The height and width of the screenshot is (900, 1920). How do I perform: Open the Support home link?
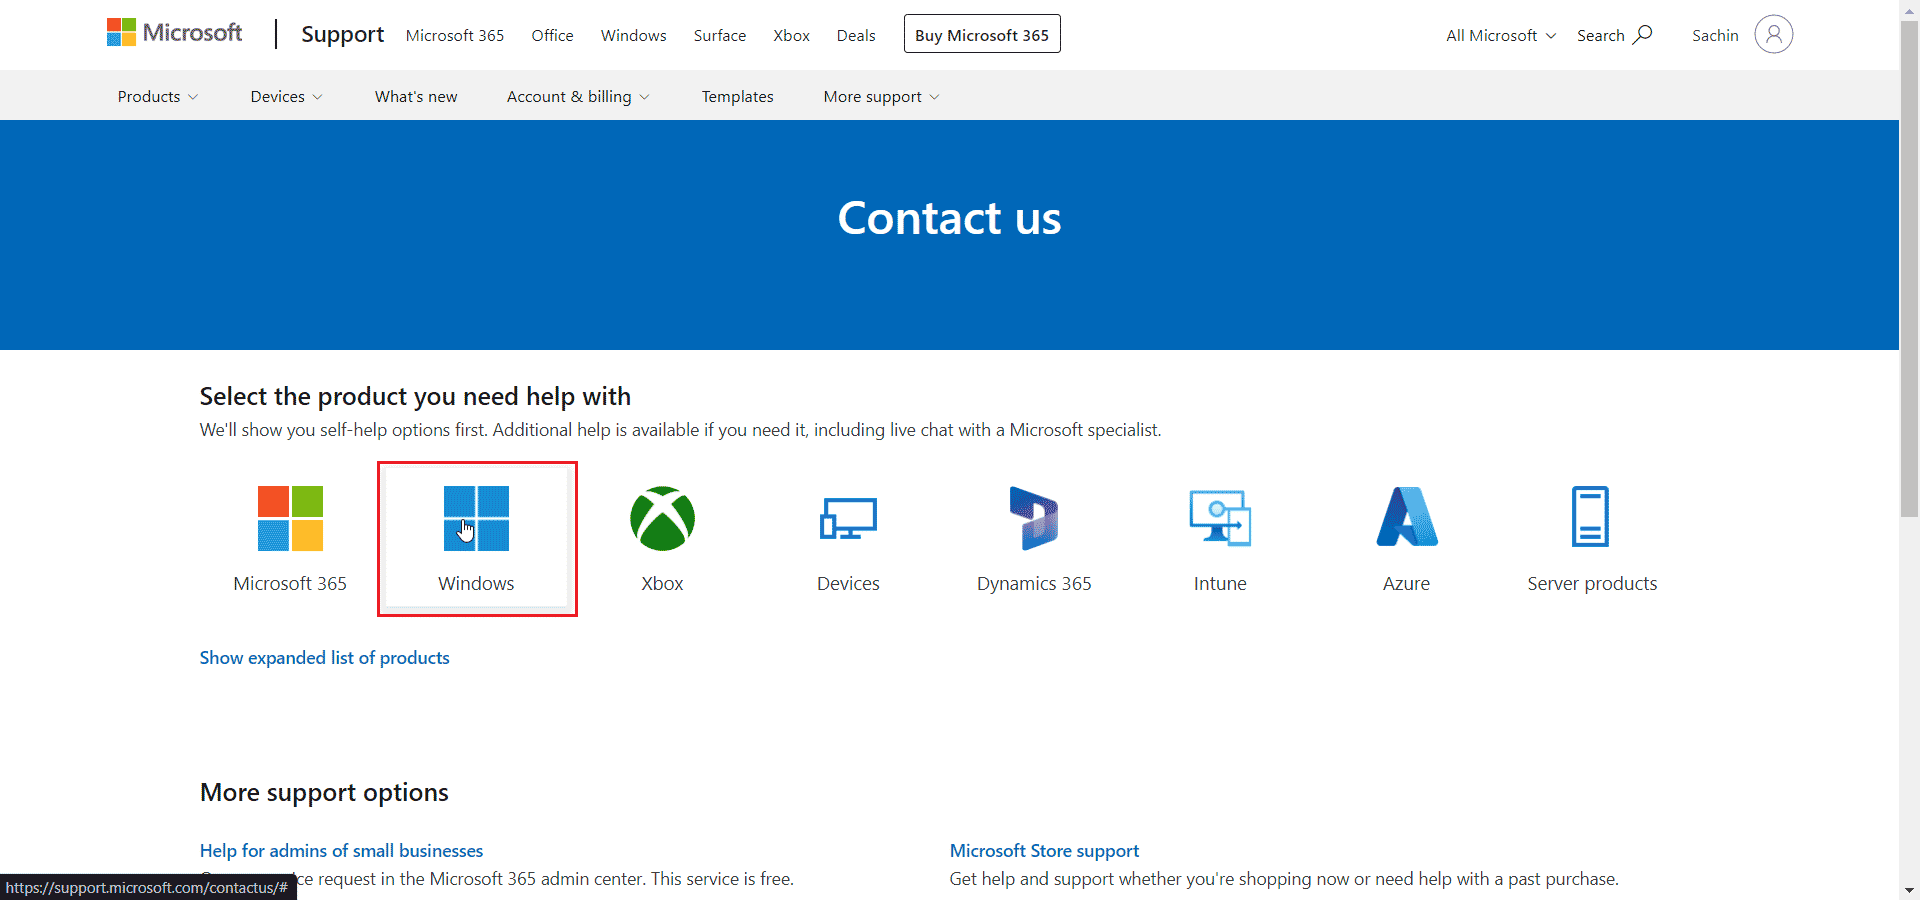coord(343,34)
